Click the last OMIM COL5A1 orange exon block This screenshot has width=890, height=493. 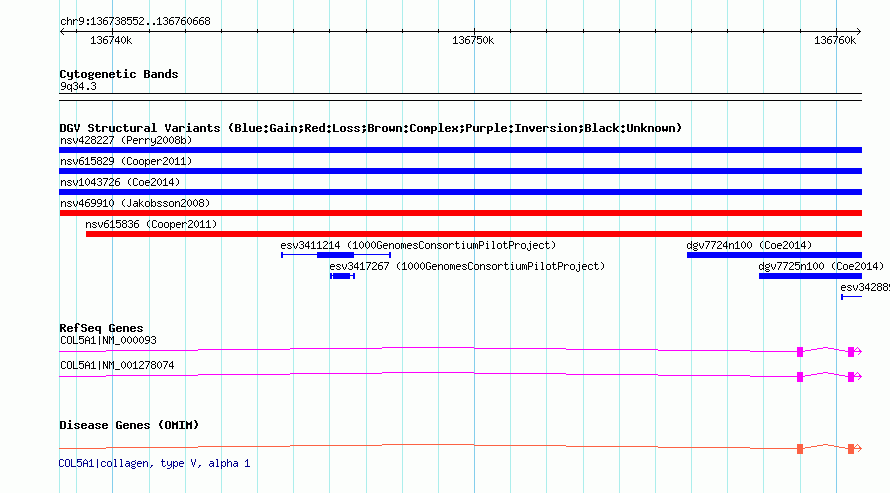tap(851, 449)
